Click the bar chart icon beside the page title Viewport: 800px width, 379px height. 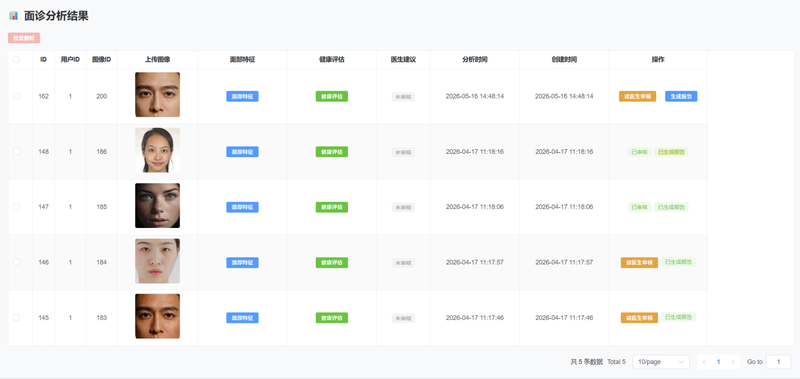pyautogui.click(x=13, y=16)
